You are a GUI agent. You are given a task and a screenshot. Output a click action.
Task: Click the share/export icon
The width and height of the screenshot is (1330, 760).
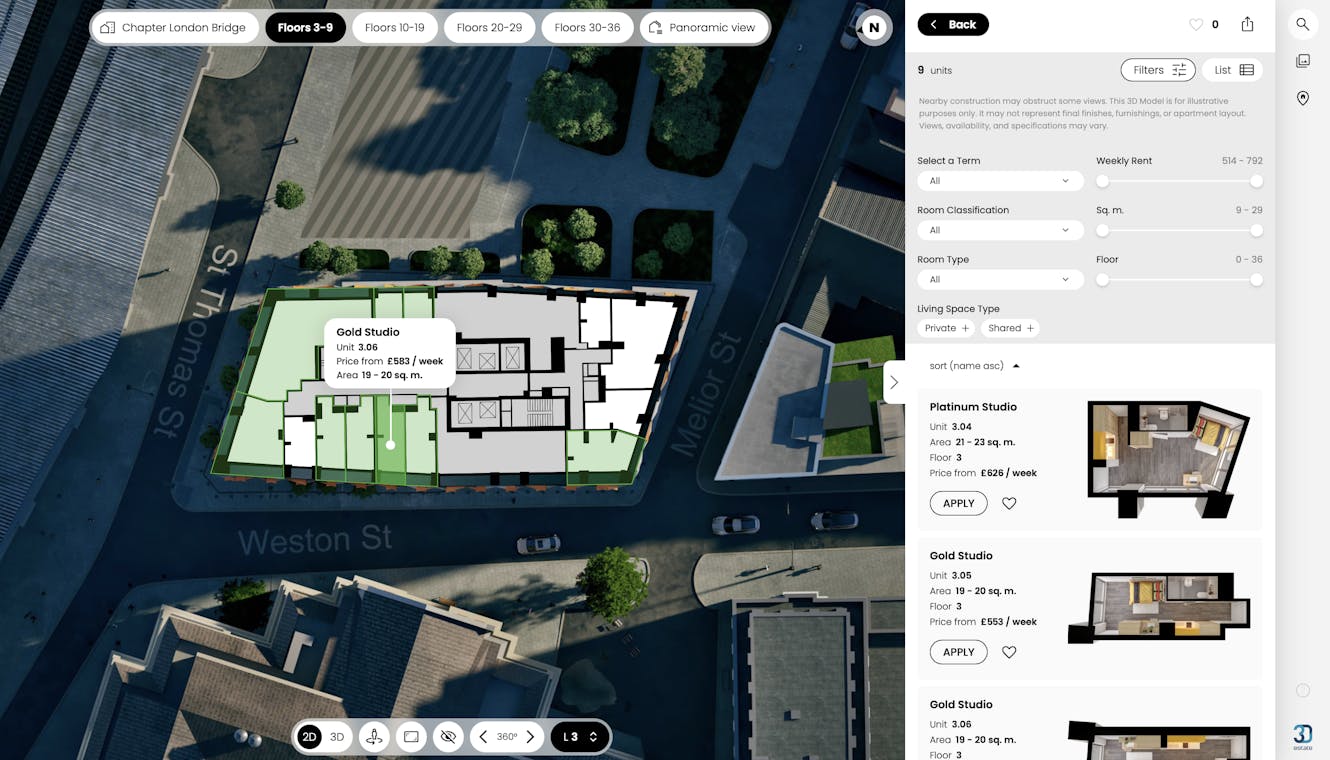pos(1248,24)
